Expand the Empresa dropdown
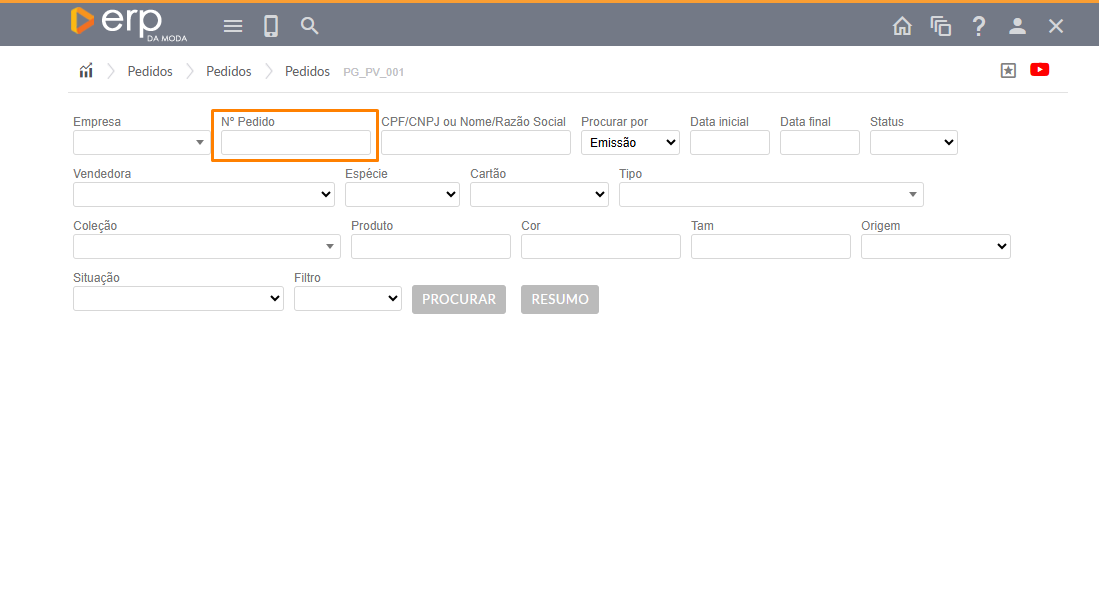Viewport: 1099px width, 610px height. pos(141,143)
